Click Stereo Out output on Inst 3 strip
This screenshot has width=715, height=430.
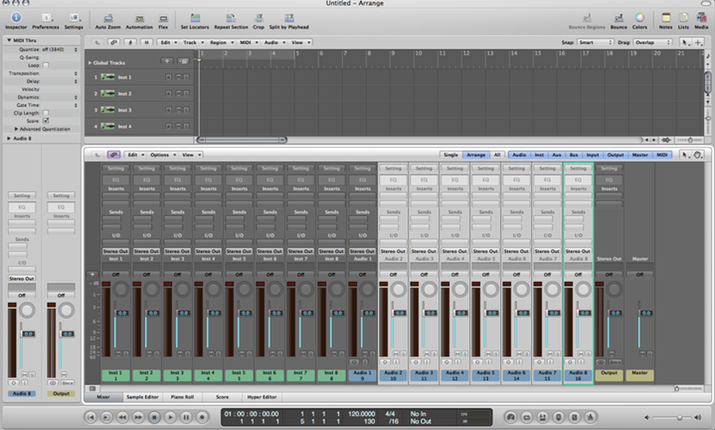pos(177,251)
